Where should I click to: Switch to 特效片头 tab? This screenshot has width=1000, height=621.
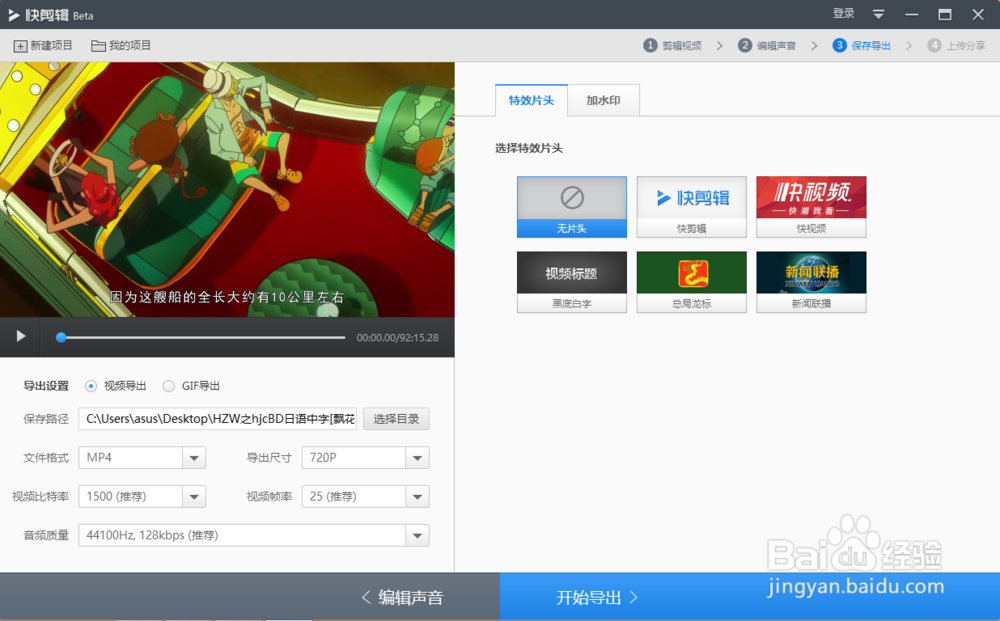(x=531, y=100)
